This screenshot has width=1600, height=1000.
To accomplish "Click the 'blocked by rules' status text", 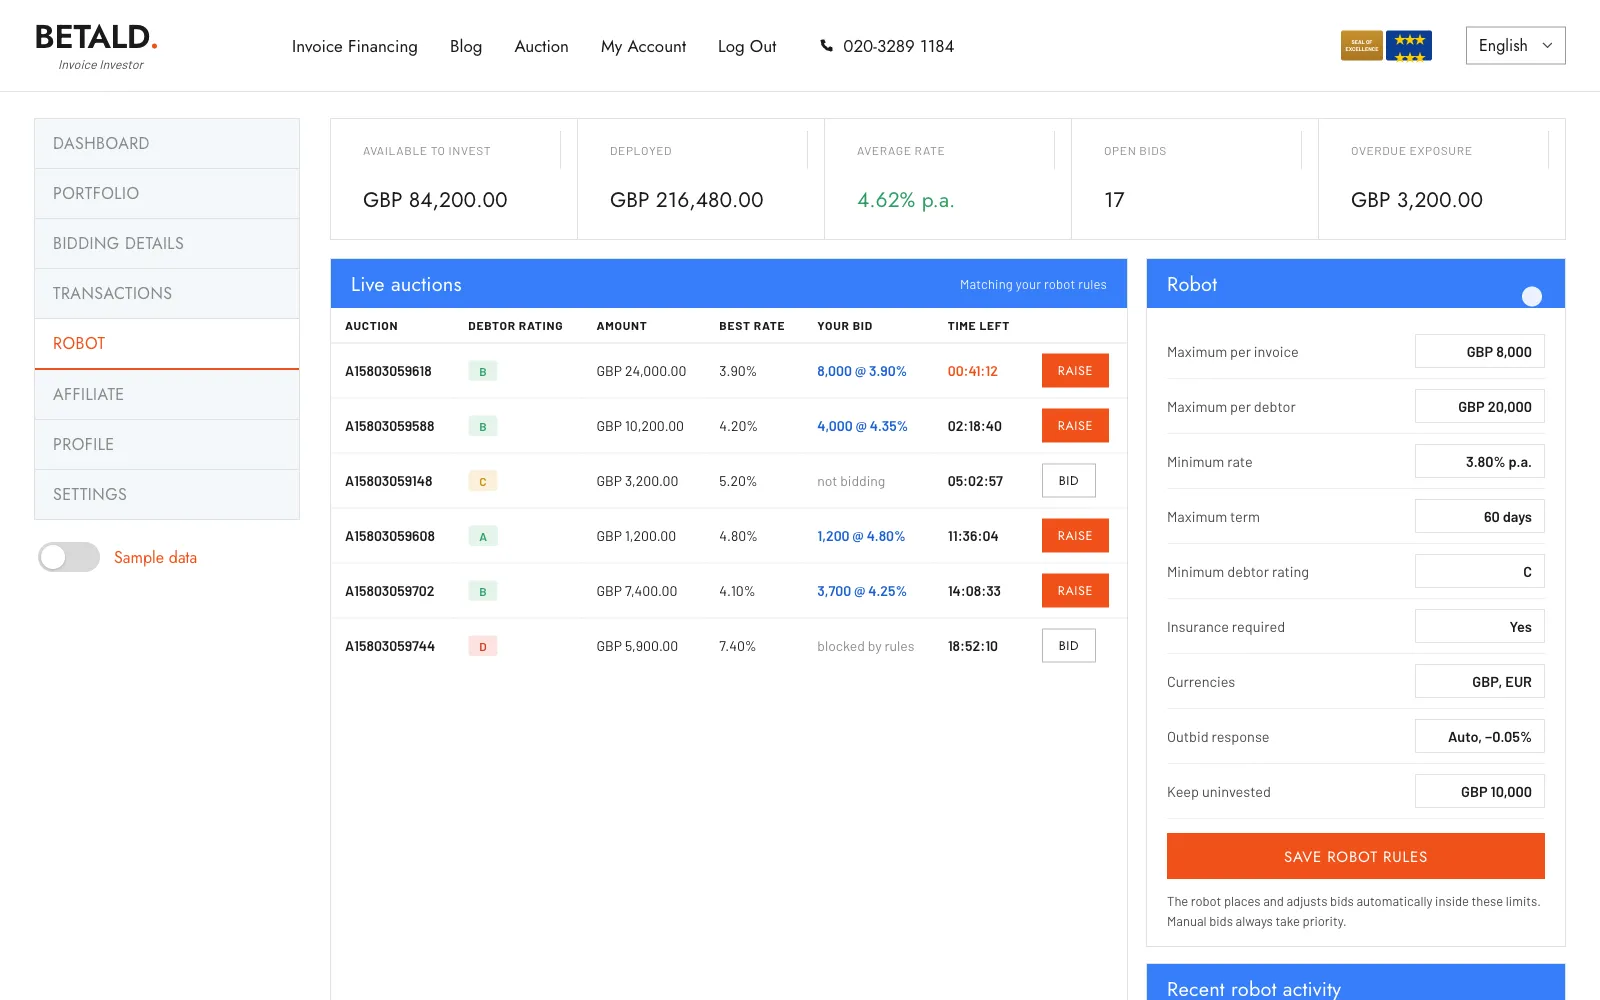I will [x=865, y=646].
